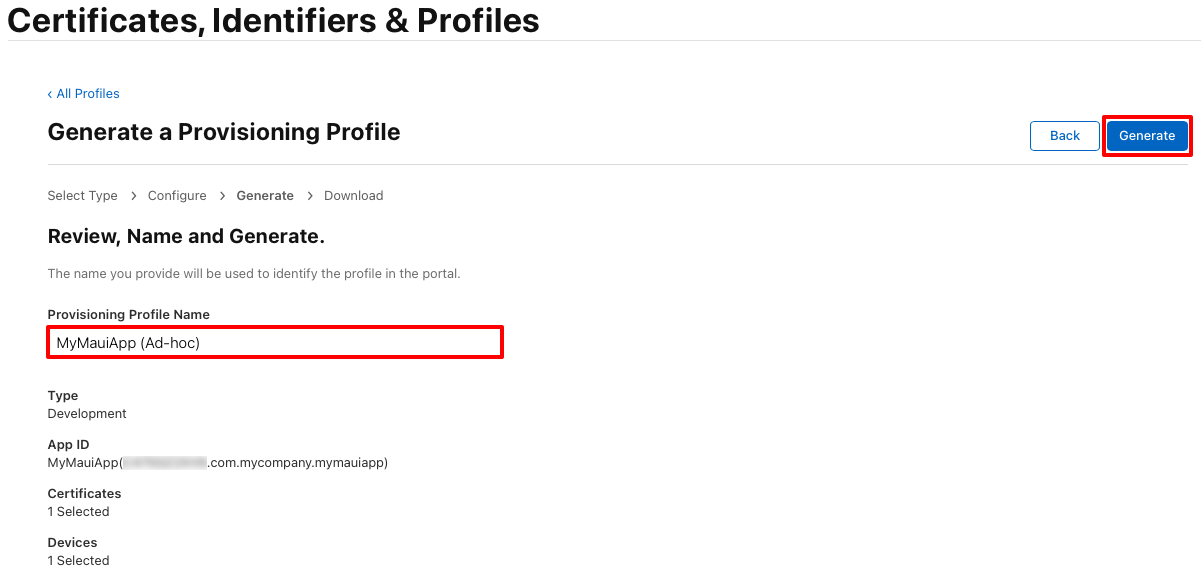The width and height of the screenshot is (1201, 583).
Task: Click the Download breadcrumb step
Action: click(x=353, y=195)
